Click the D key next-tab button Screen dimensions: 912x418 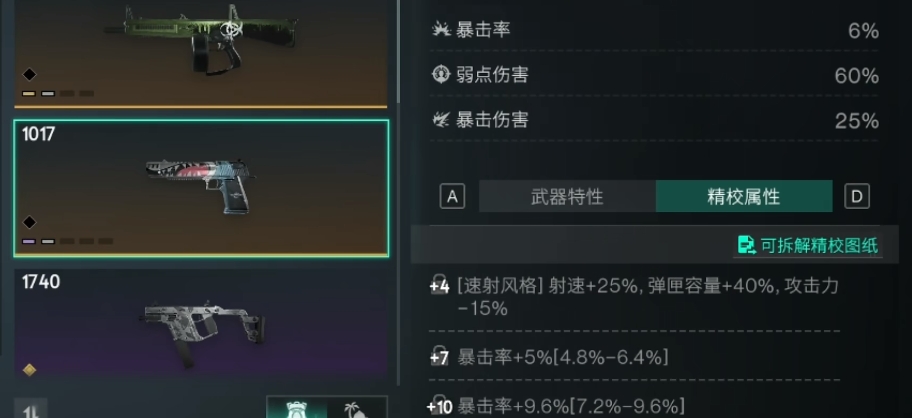(857, 197)
